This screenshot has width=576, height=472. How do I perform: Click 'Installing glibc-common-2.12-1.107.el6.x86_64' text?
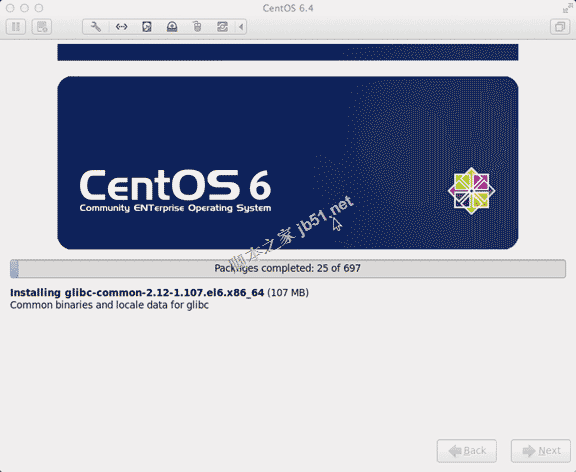pos(137,293)
